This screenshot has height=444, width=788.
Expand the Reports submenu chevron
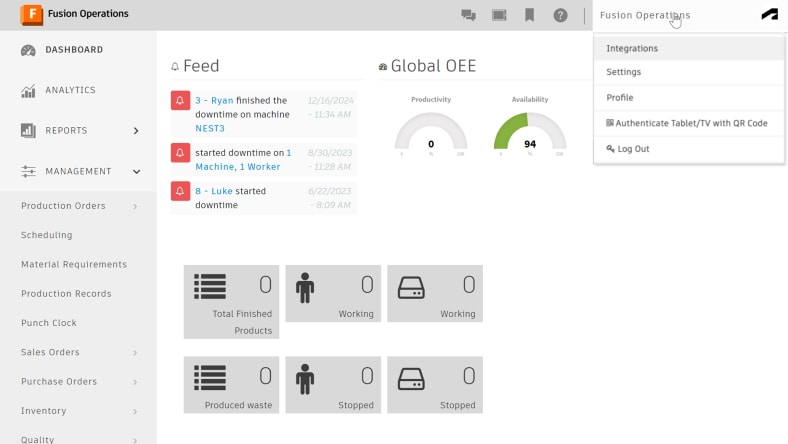(136, 131)
